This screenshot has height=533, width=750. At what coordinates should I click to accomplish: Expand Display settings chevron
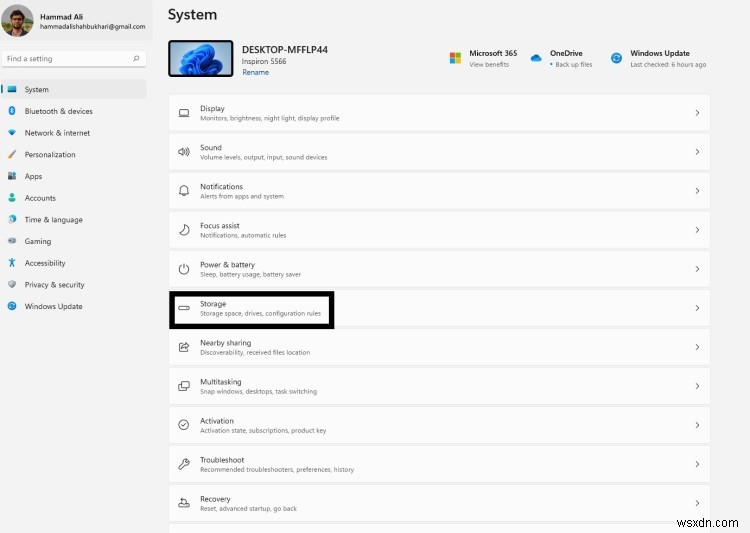(697, 113)
